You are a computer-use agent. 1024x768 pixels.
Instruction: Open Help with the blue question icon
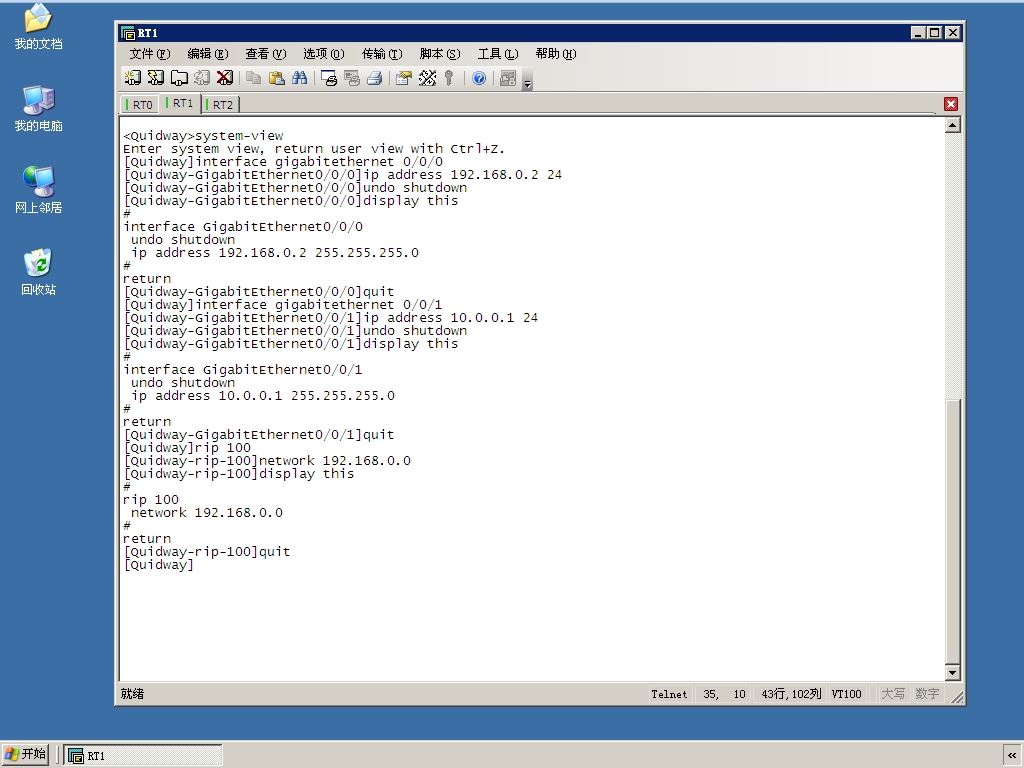[x=479, y=78]
